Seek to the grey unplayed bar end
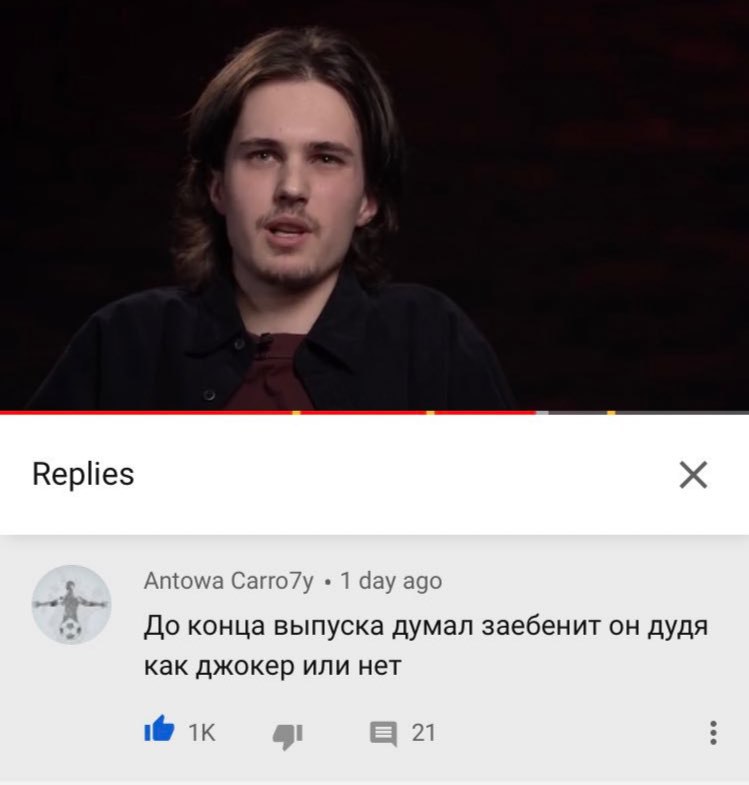 746,413
